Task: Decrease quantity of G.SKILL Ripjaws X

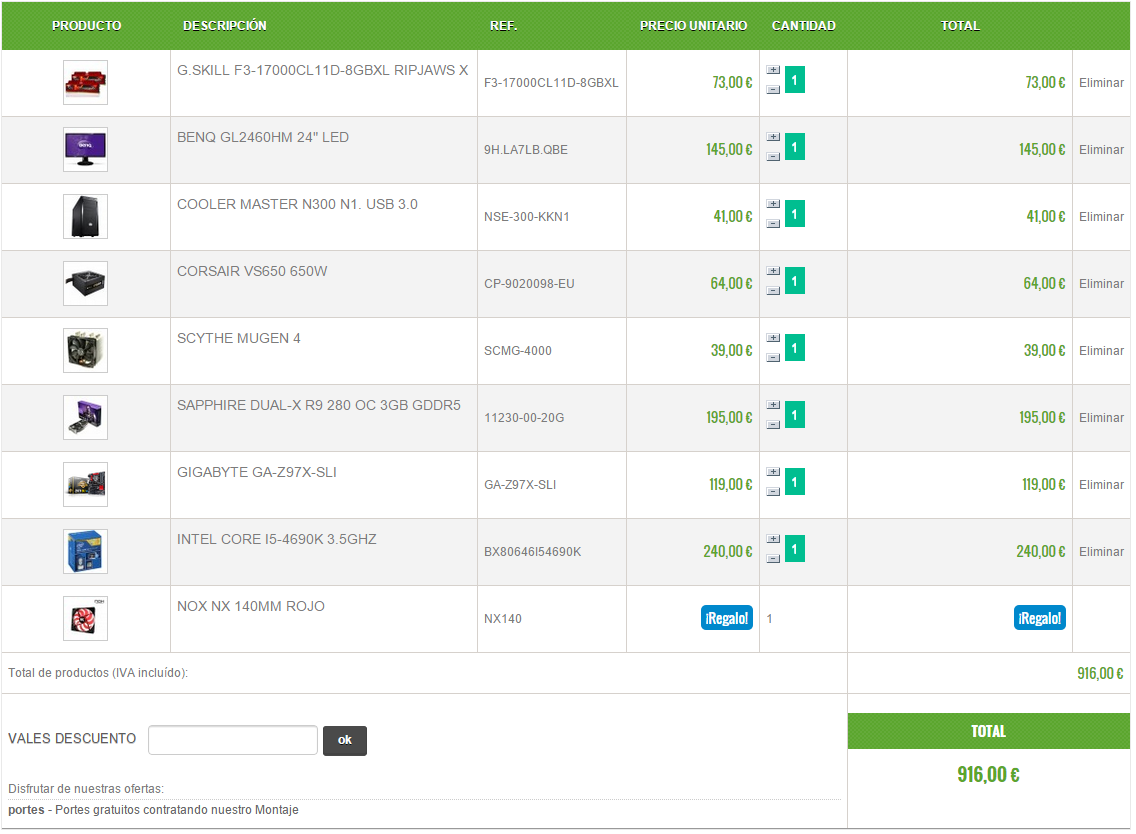Action: pyautogui.click(x=773, y=90)
